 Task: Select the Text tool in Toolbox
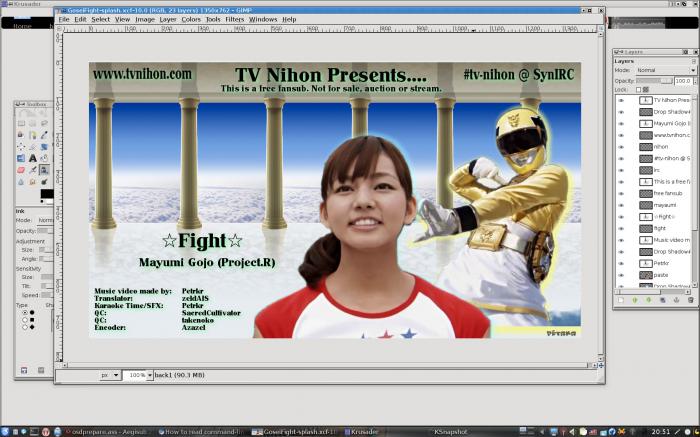pos(32,158)
